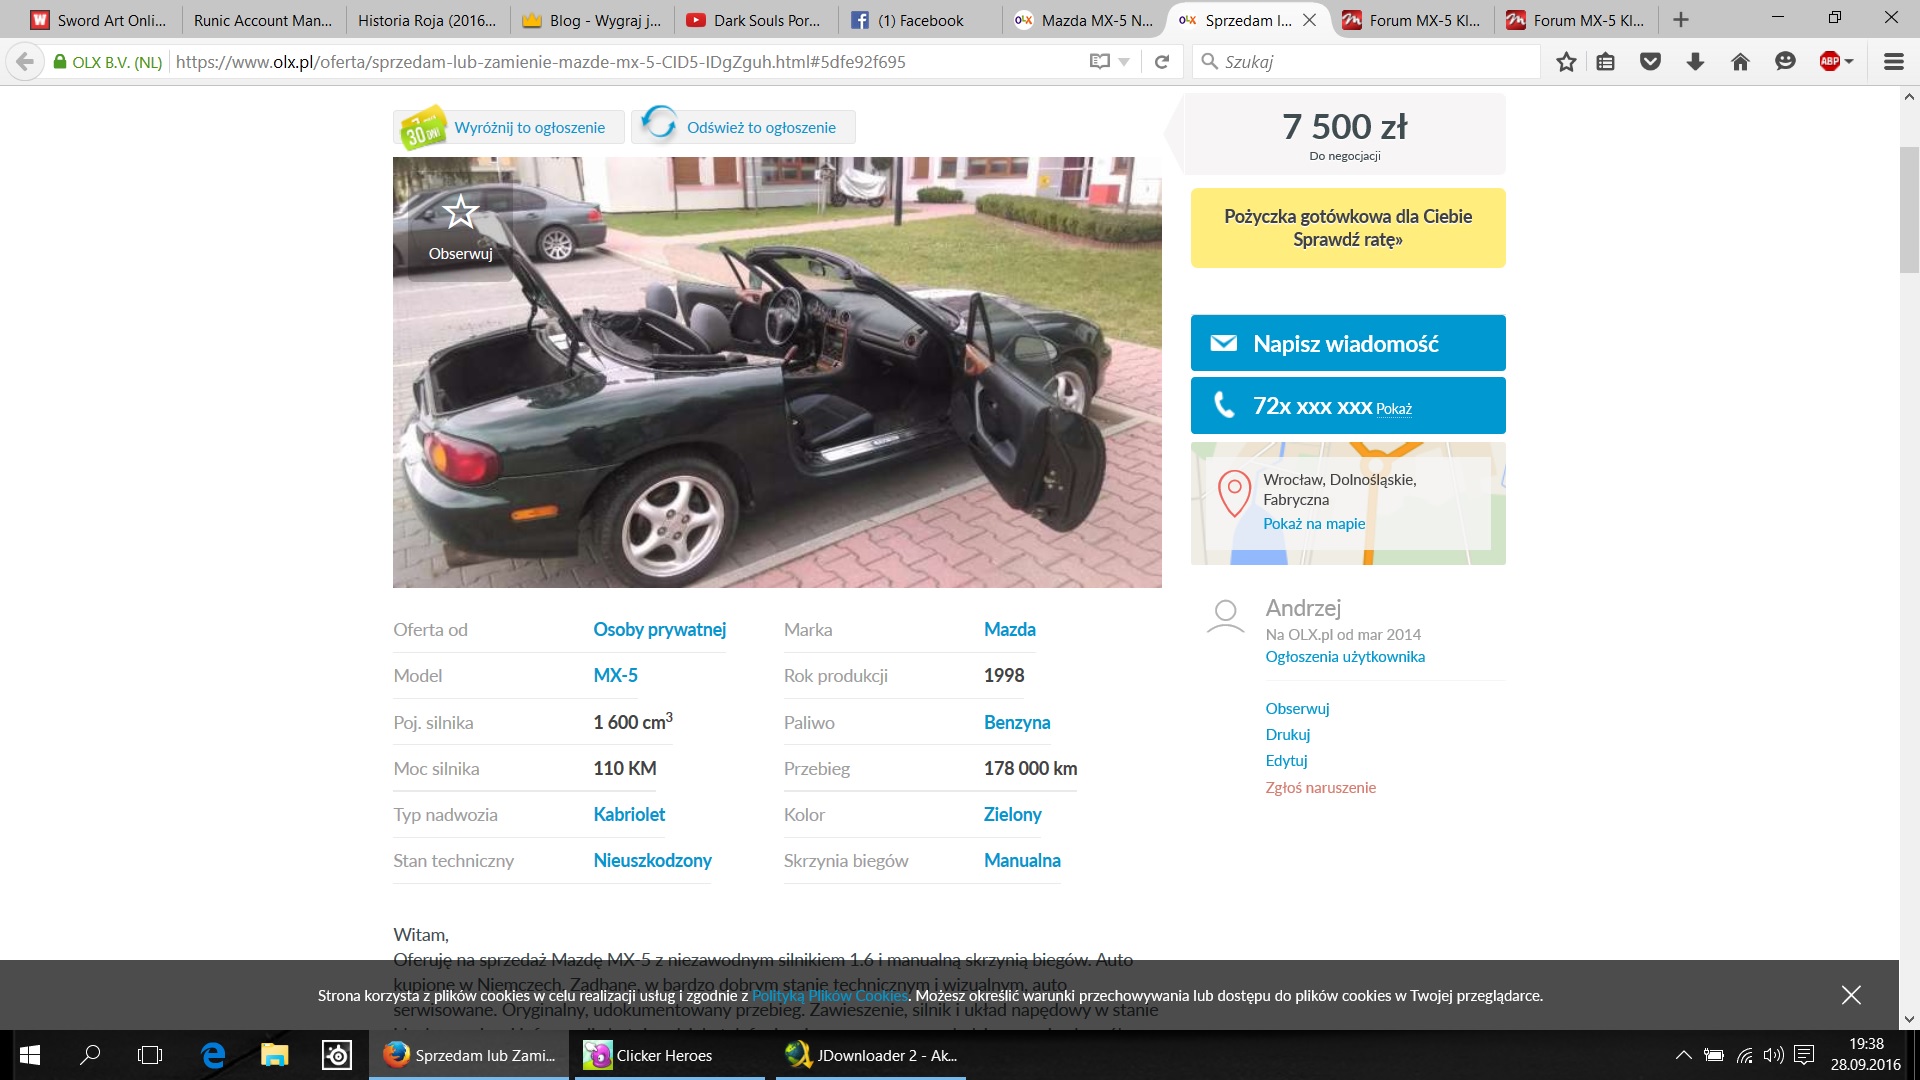
Task: Reveal the phone number via Pokaż
Action: click(1394, 409)
